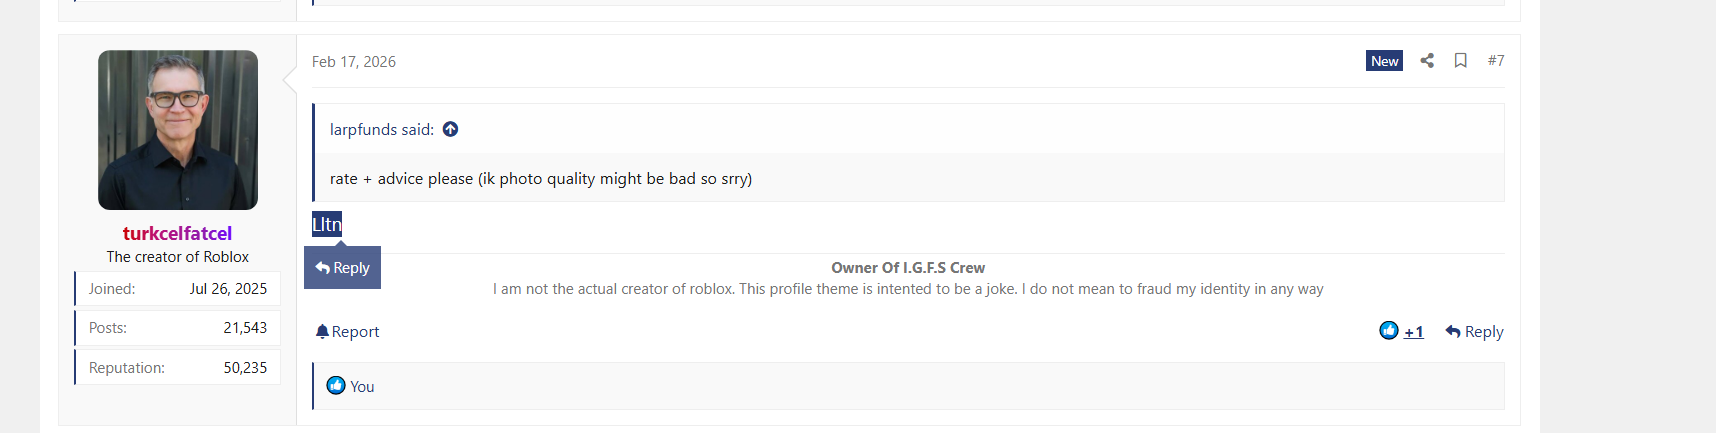The height and width of the screenshot is (433, 1716).
Task: Open the +1 reaction count
Action: pyautogui.click(x=1413, y=332)
